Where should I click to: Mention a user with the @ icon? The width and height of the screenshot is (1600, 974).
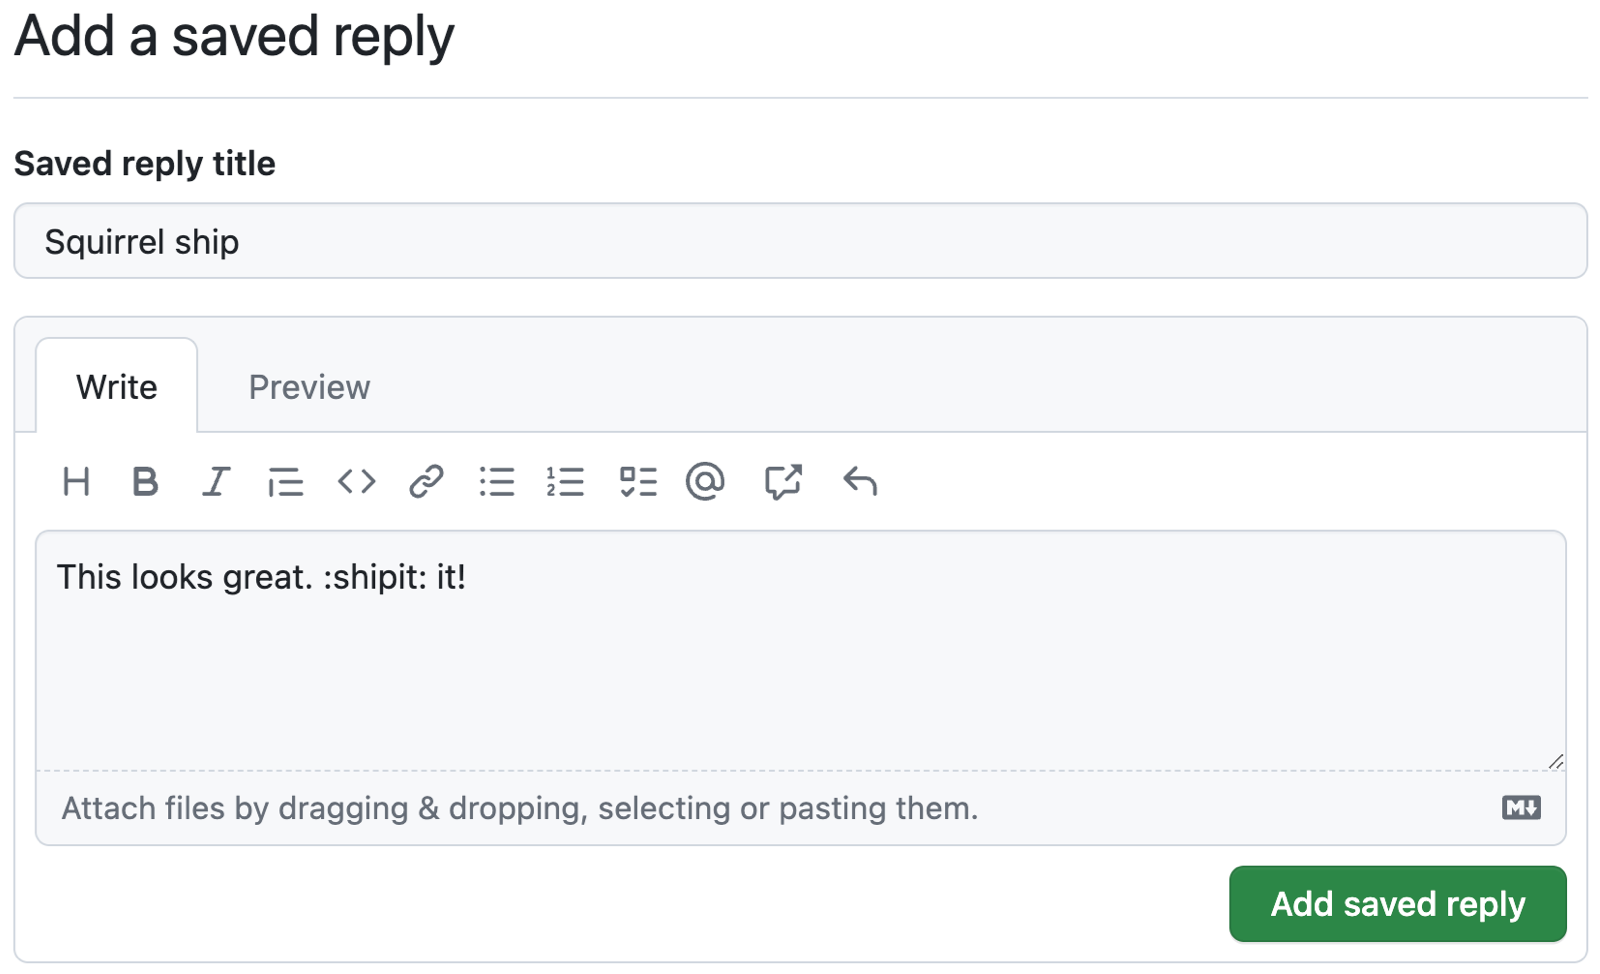pos(706,482)
